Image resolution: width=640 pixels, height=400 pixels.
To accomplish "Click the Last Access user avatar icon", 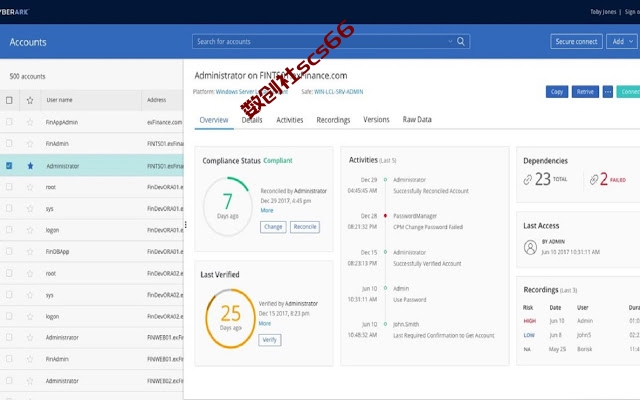I will pos(530,247).
